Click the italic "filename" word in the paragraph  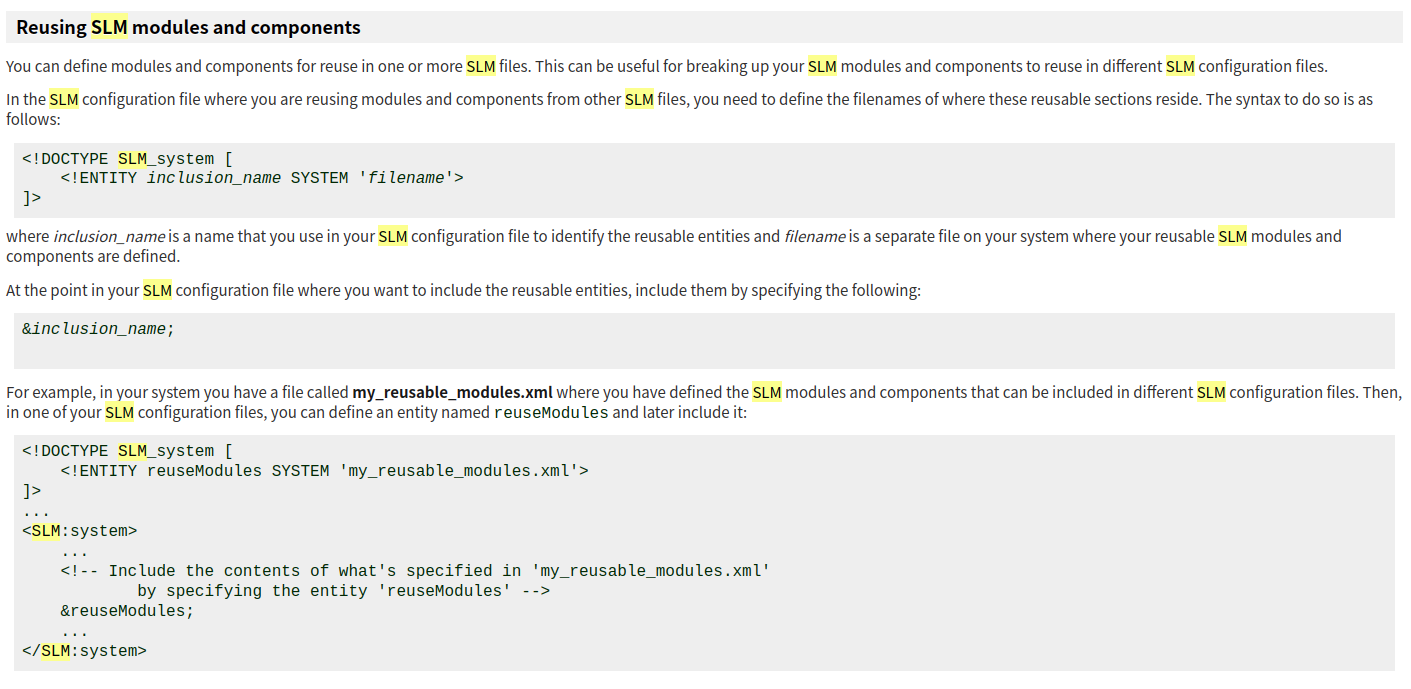point(814,237)
